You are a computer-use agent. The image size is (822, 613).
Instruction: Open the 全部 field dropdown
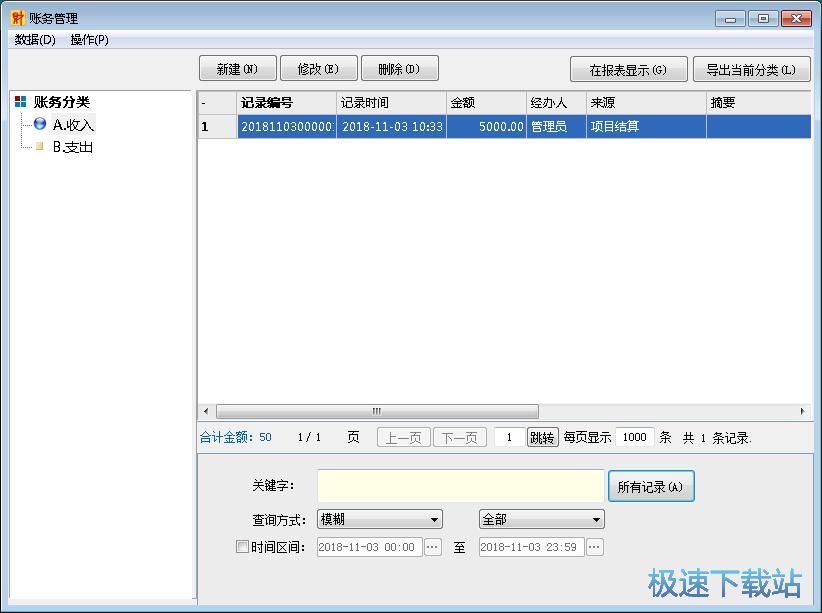click(x=542, y=519)
